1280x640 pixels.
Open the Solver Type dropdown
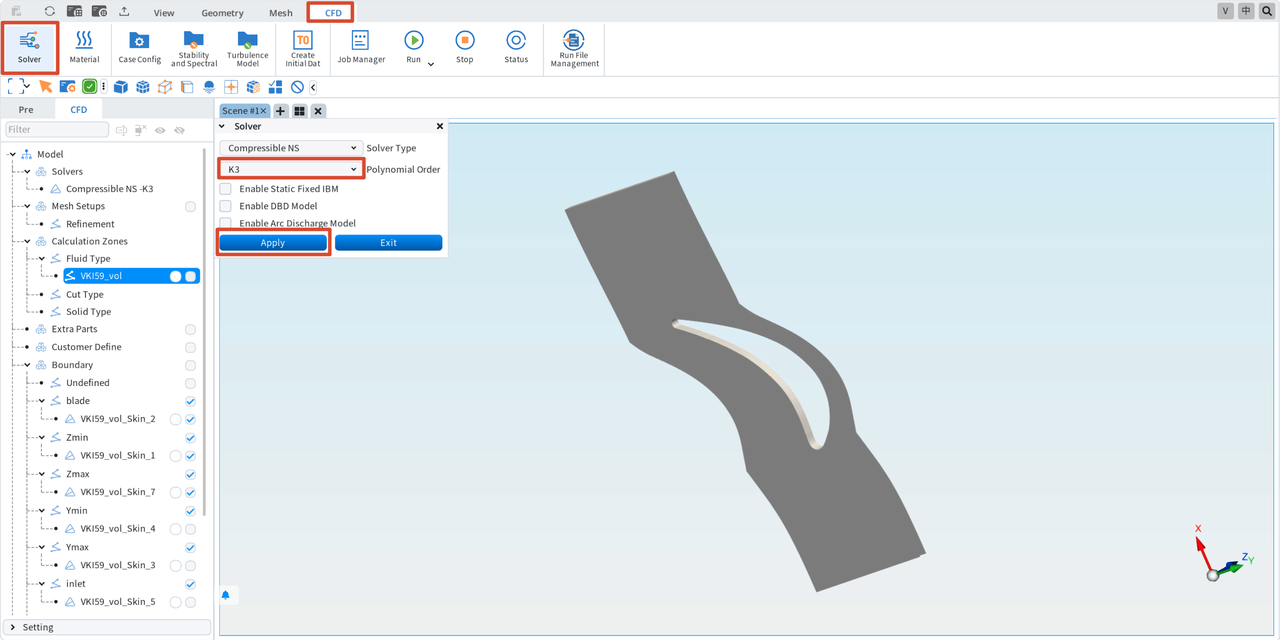(290, 148)
